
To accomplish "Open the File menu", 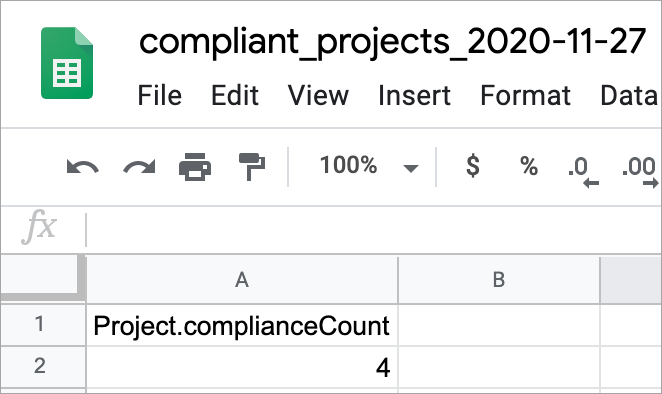I will coord(160,95).
